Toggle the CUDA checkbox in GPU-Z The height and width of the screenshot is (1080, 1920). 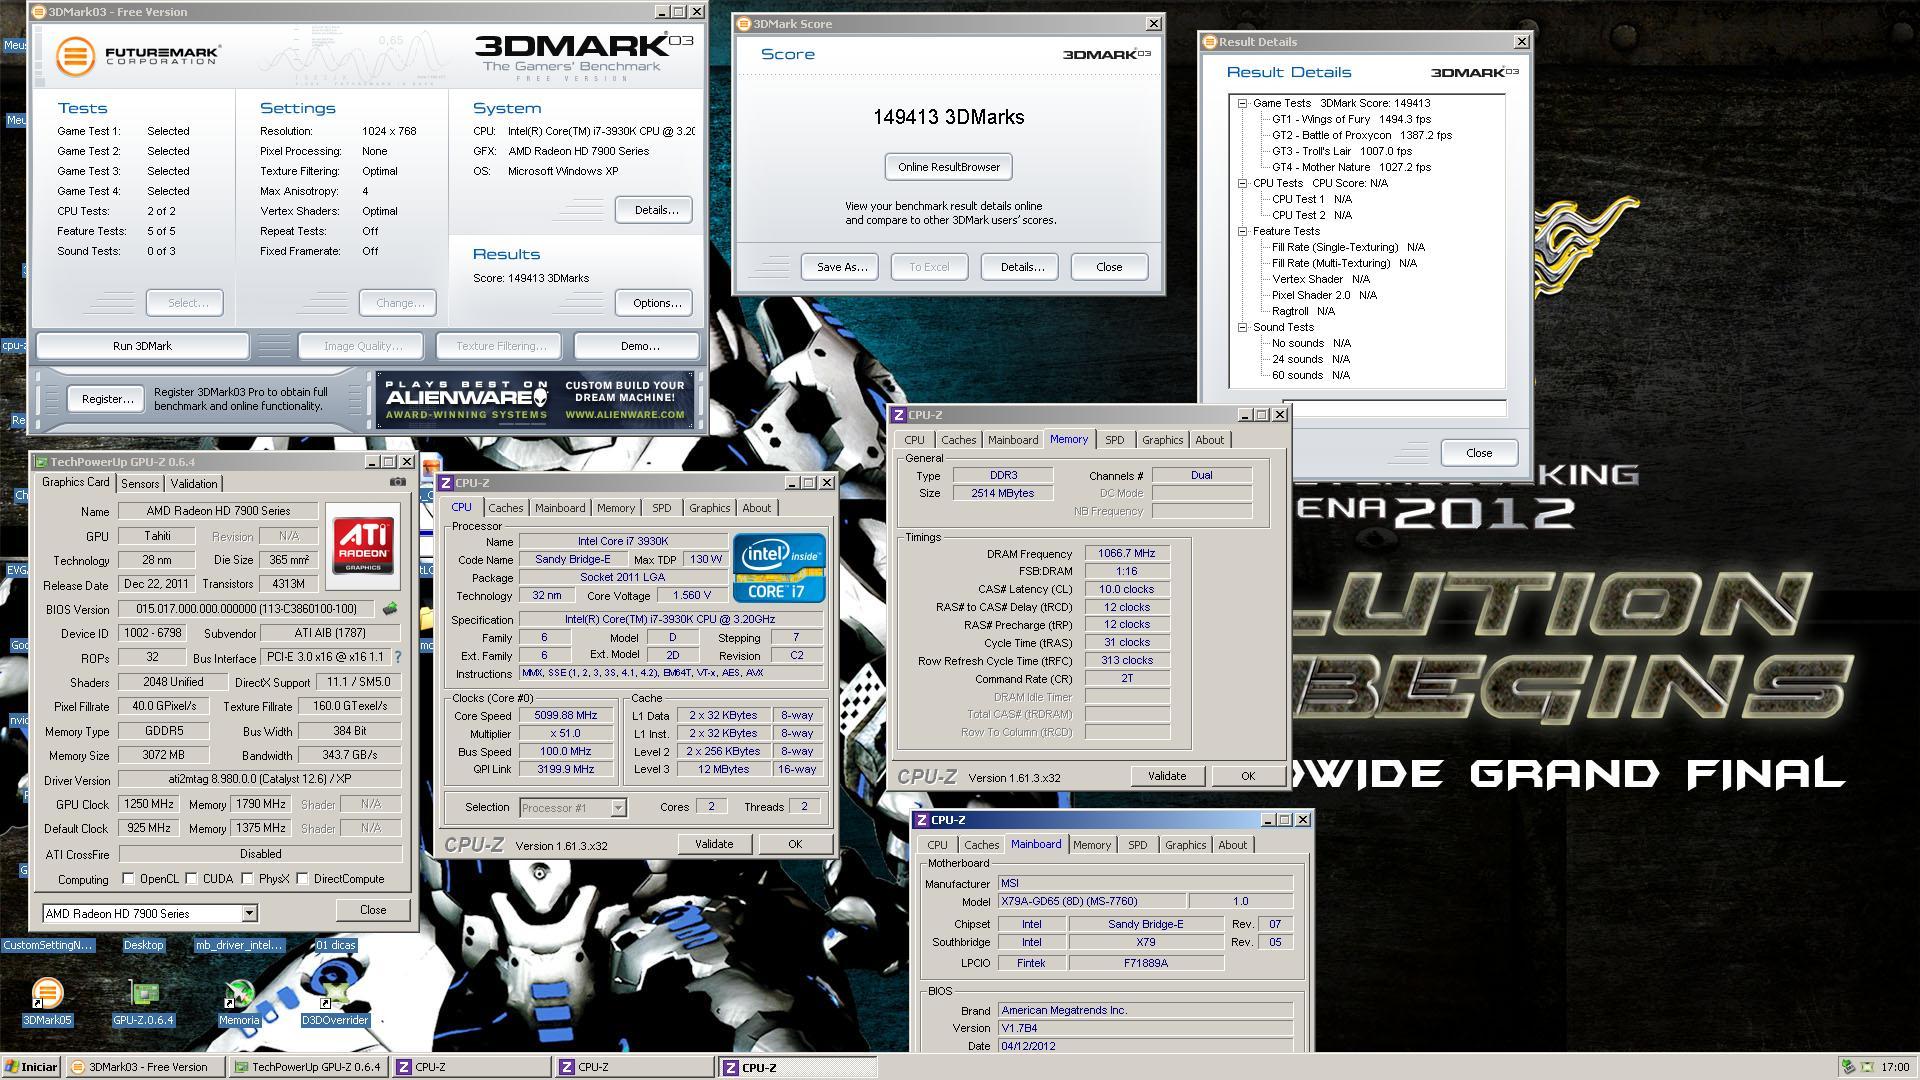(191, 879)
